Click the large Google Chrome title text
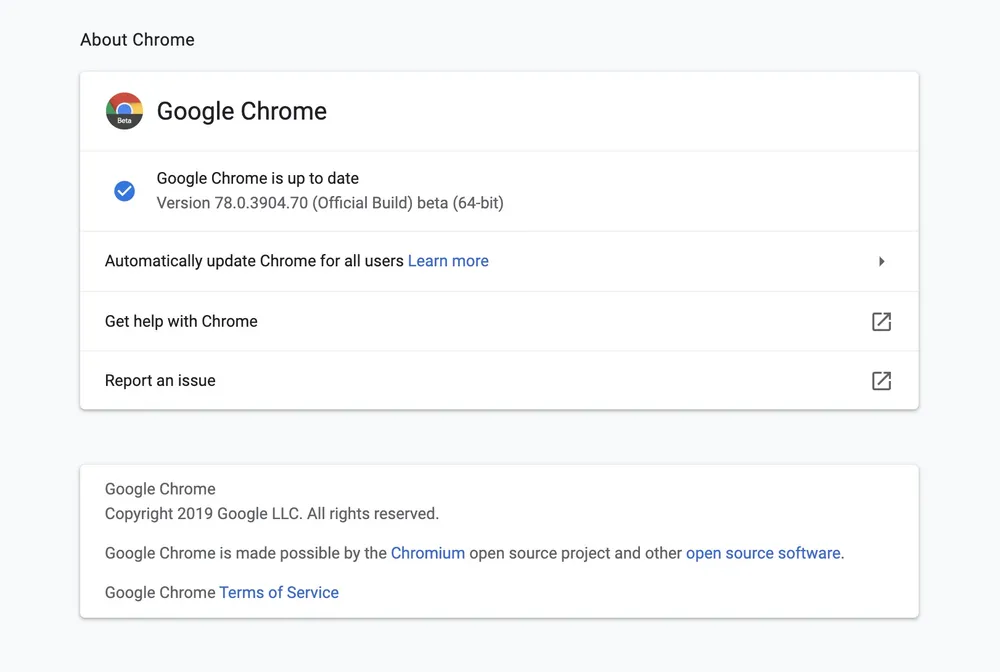This screenshot has height=672, width=1000. click(242, 111)
